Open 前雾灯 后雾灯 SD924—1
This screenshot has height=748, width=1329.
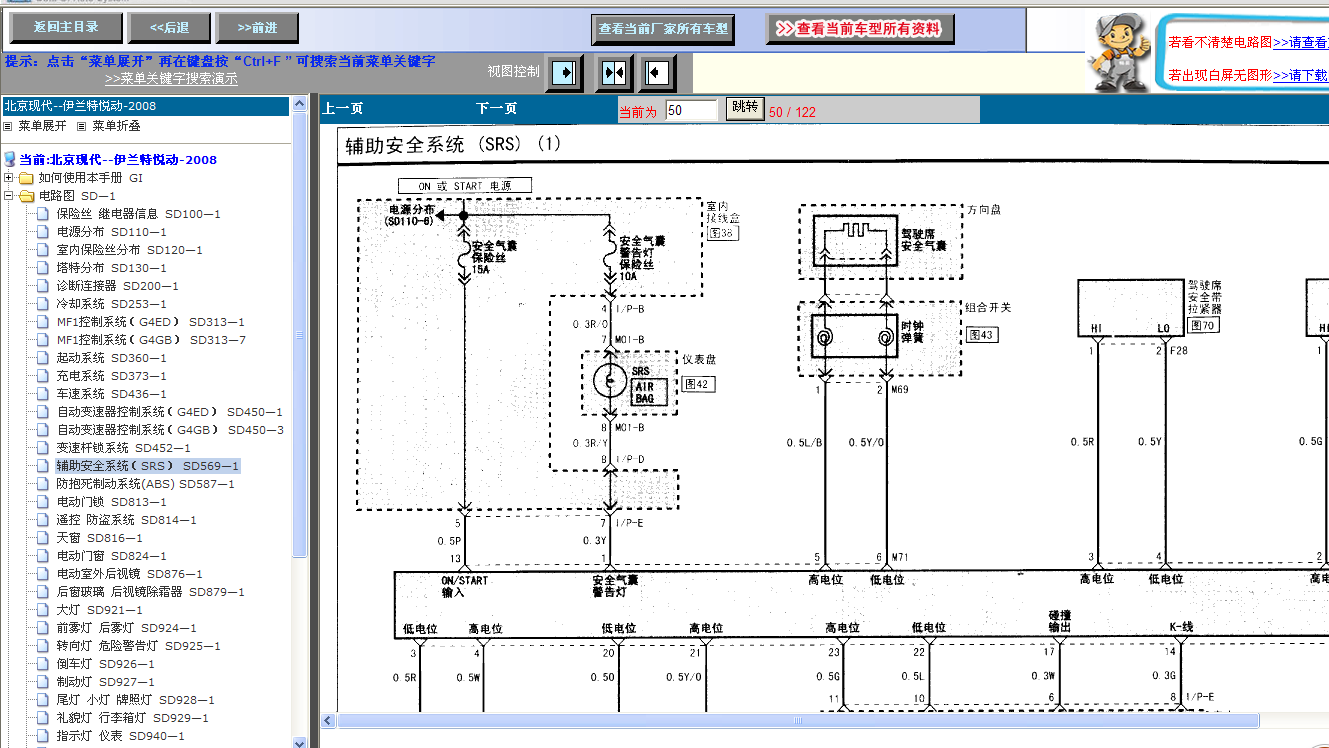[x=127, y=628]
